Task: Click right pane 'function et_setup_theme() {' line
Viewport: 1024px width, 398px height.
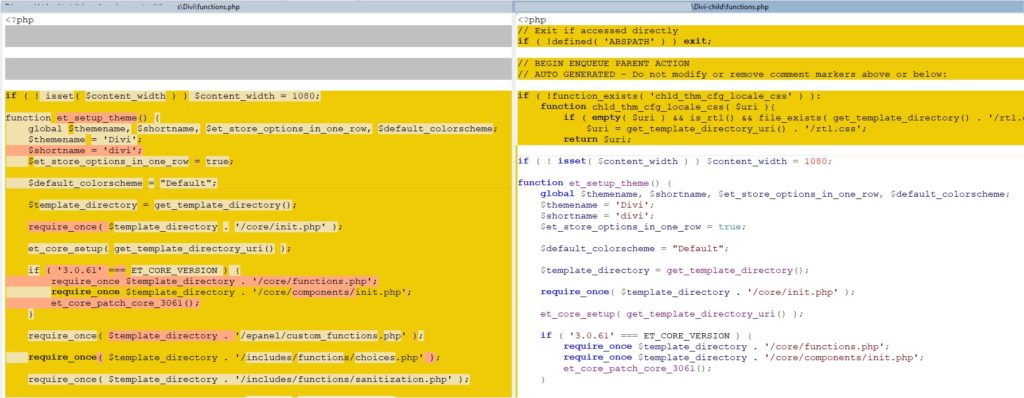Action: click(x=595, y=183)
